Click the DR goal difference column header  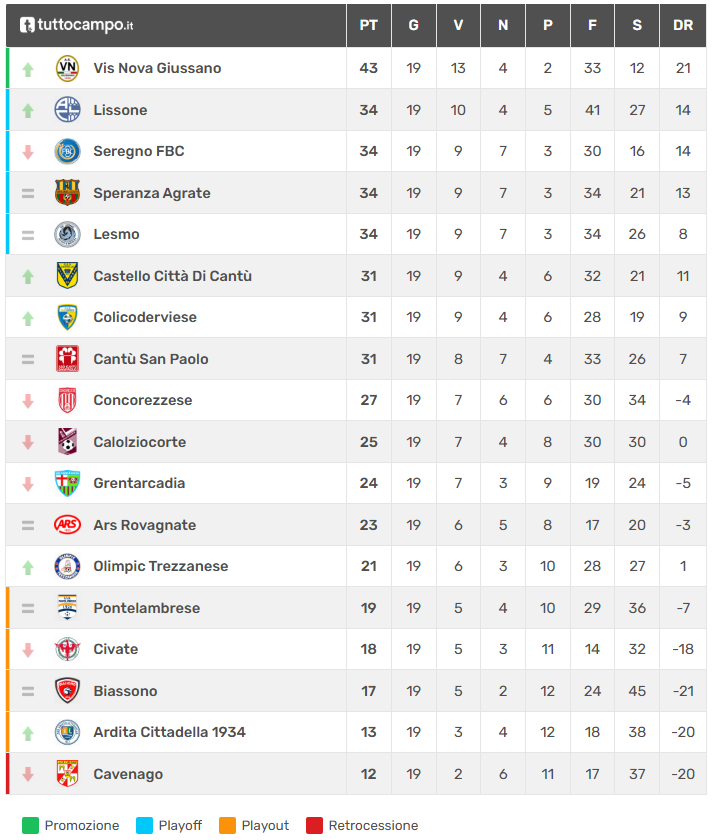click(x=683, y=25)
